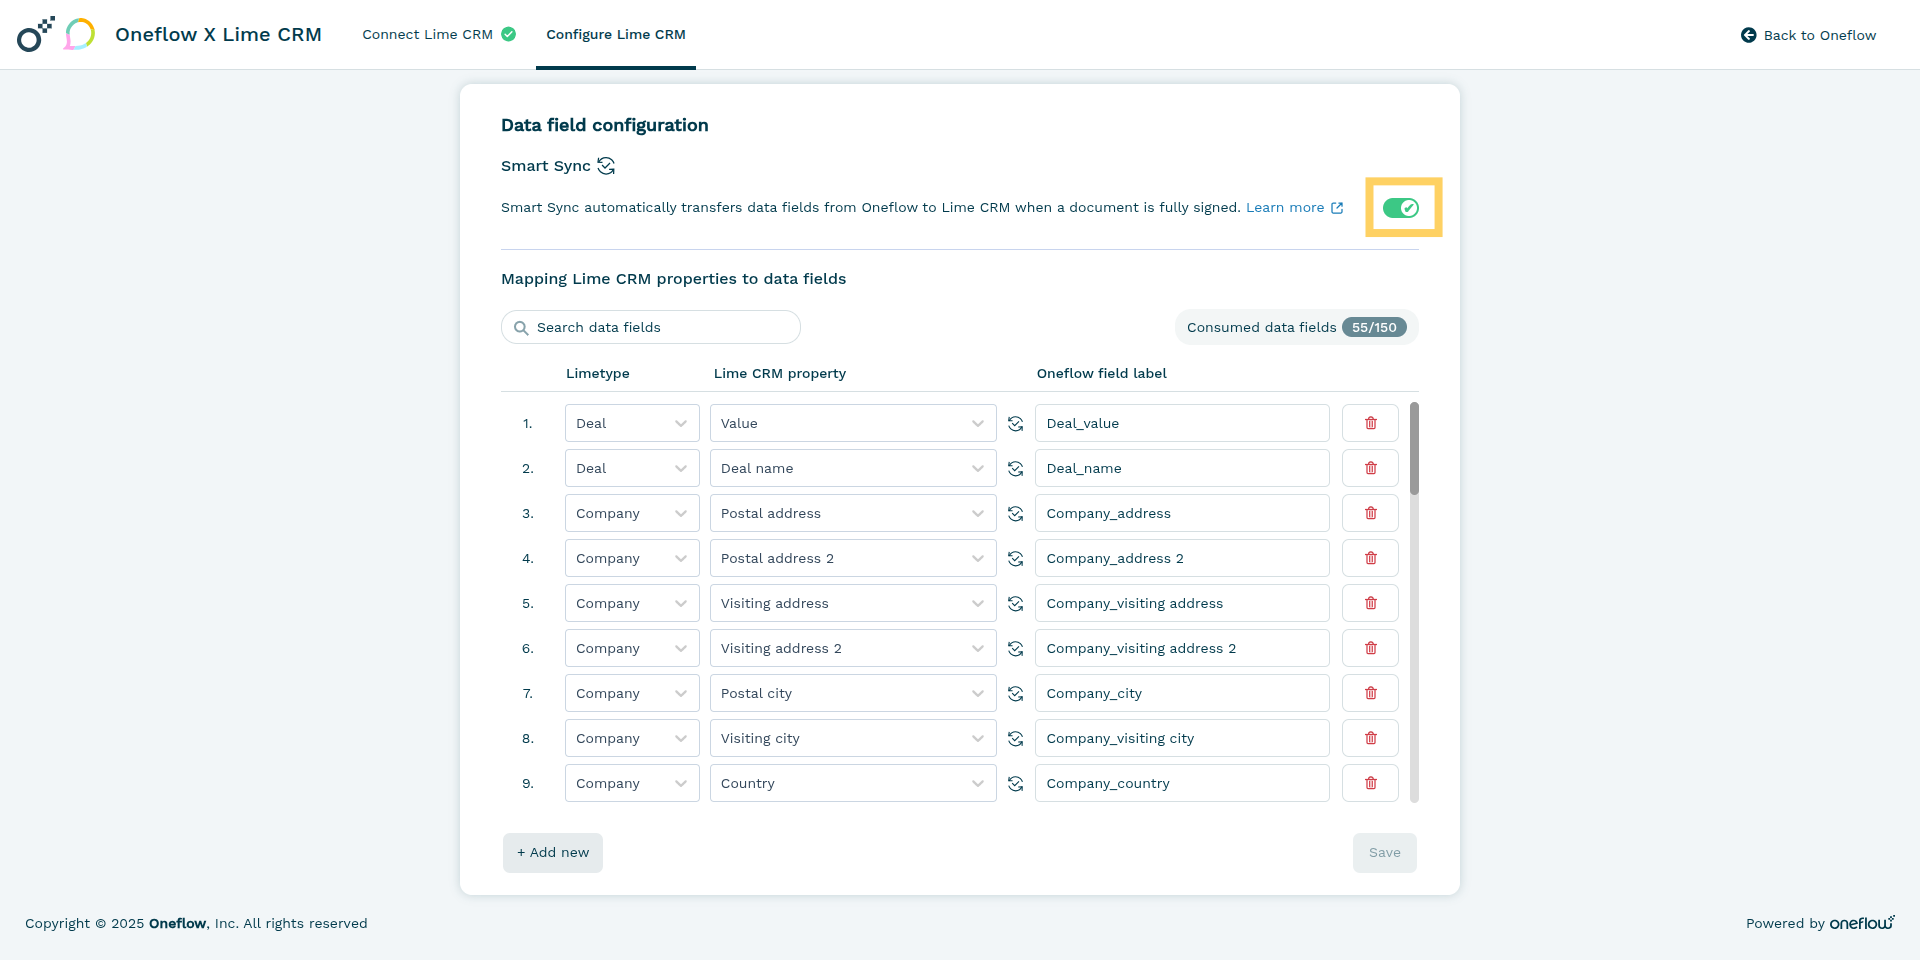Open the Country property dropdown
Image resolution: width=1920 pixels, height=960 pixels.
pyautogui.click(x=853, y=783)
